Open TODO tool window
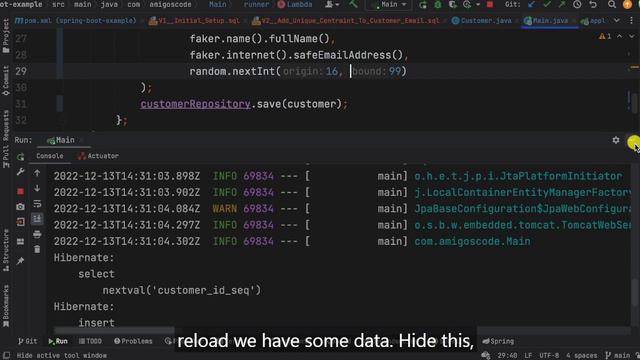 coord(90,341)
